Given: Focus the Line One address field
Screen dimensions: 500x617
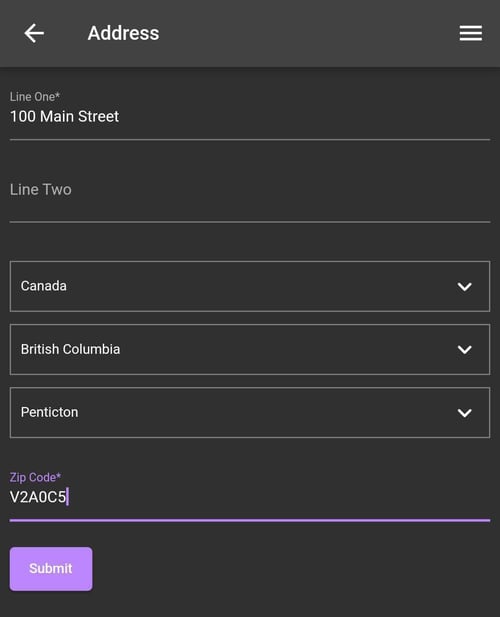Looking at the screenshot, I should [250, 115].
